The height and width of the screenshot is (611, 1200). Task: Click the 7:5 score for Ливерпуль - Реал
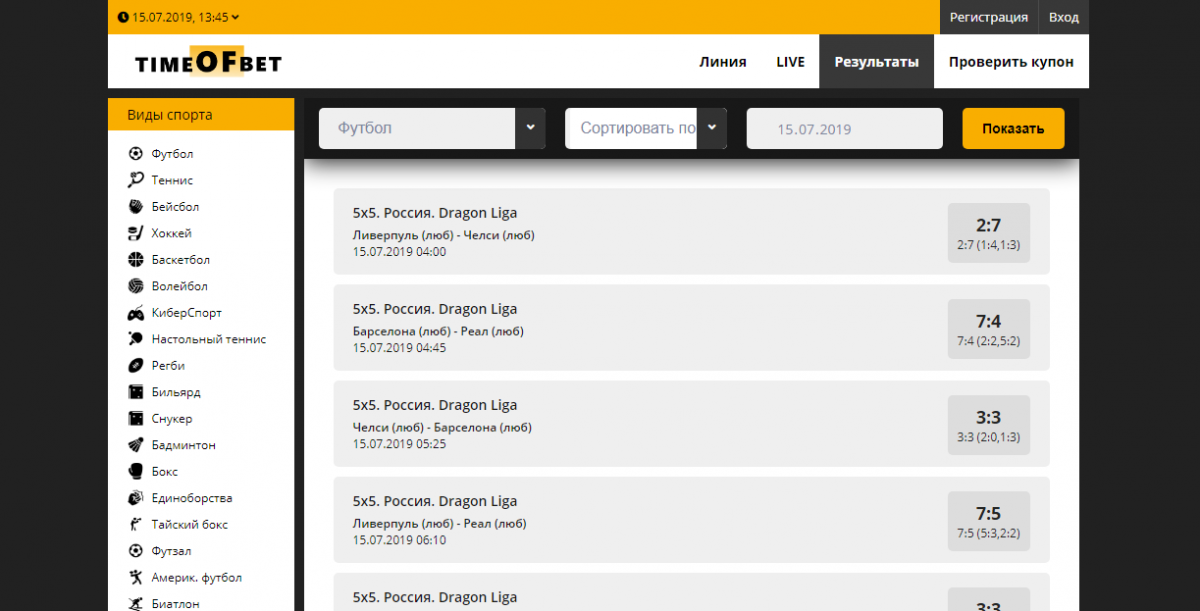coord(989,520)
